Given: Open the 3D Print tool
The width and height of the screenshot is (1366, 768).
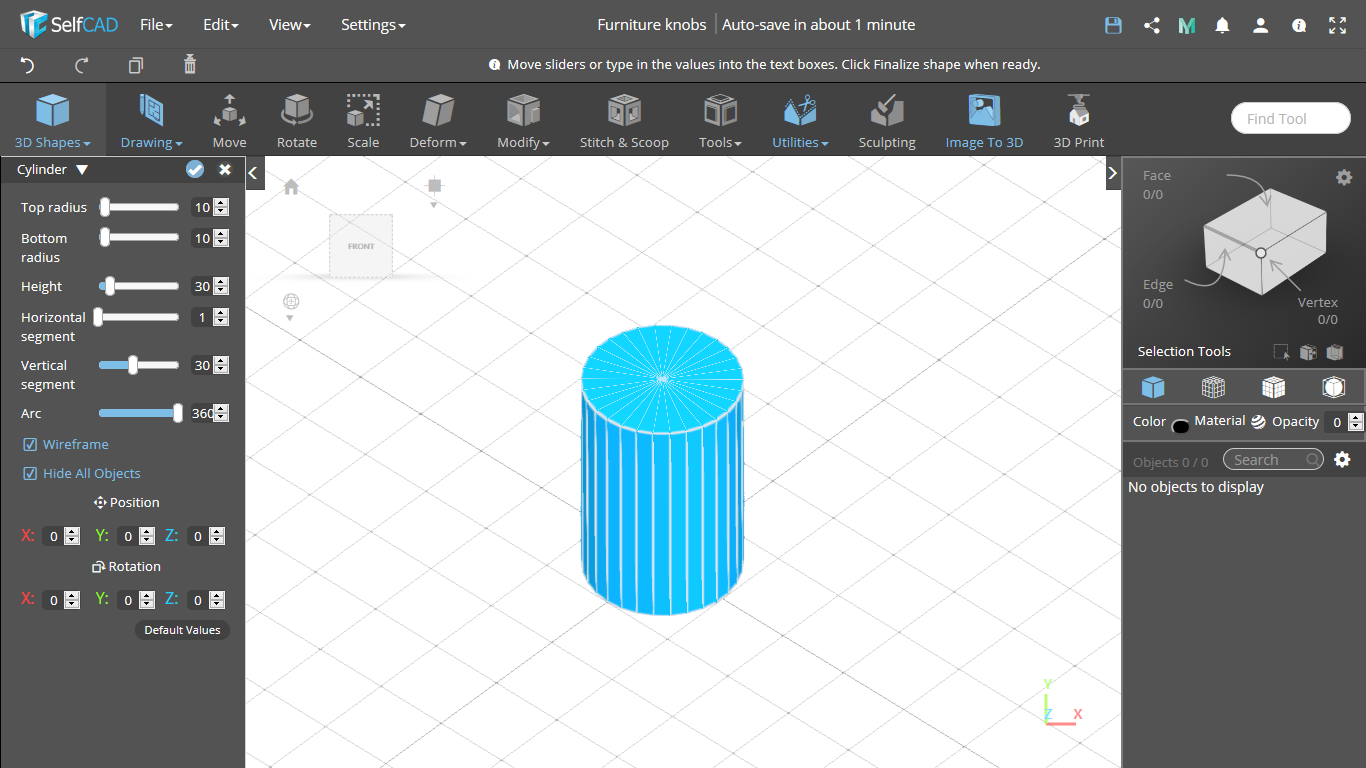Looking at the screenshot, I should coord(1079,121).
